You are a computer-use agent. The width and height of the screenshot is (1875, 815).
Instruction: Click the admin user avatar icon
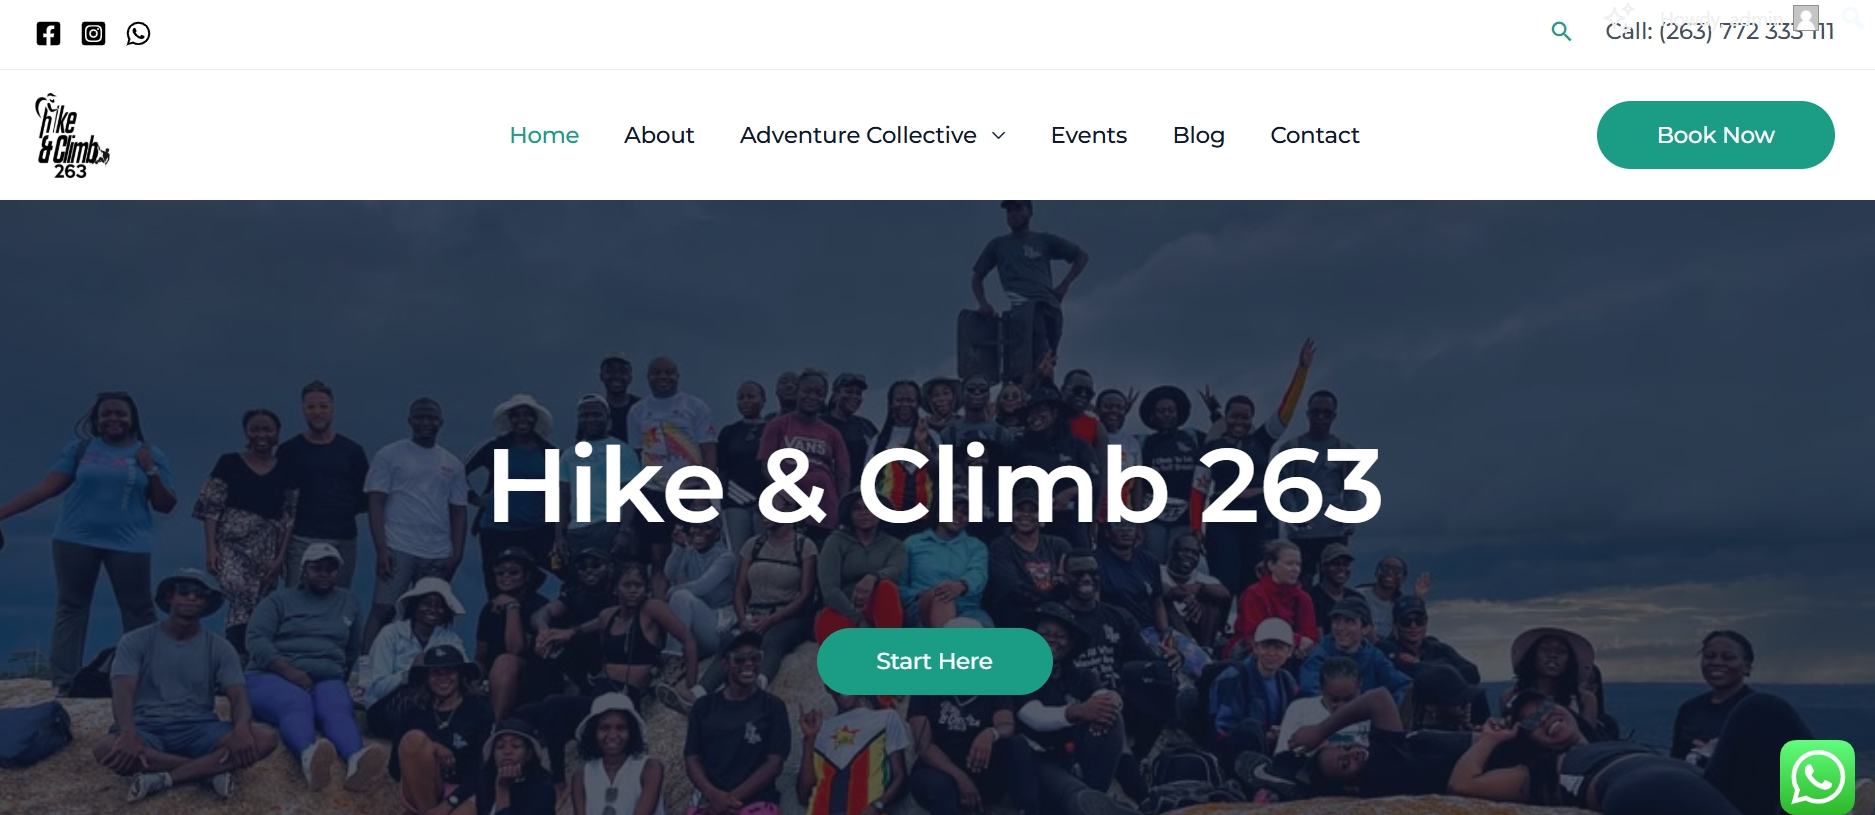click(1805, 17)
